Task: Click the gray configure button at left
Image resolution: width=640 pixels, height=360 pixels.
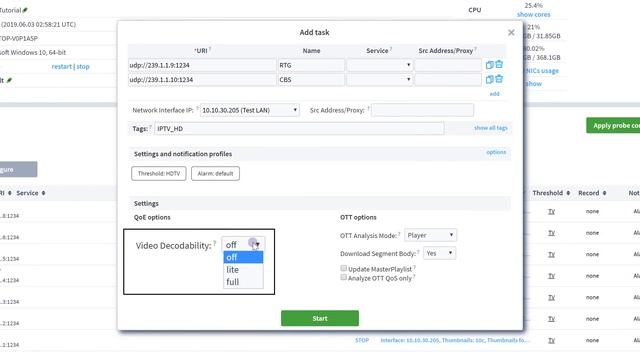Action: (18, 169)
